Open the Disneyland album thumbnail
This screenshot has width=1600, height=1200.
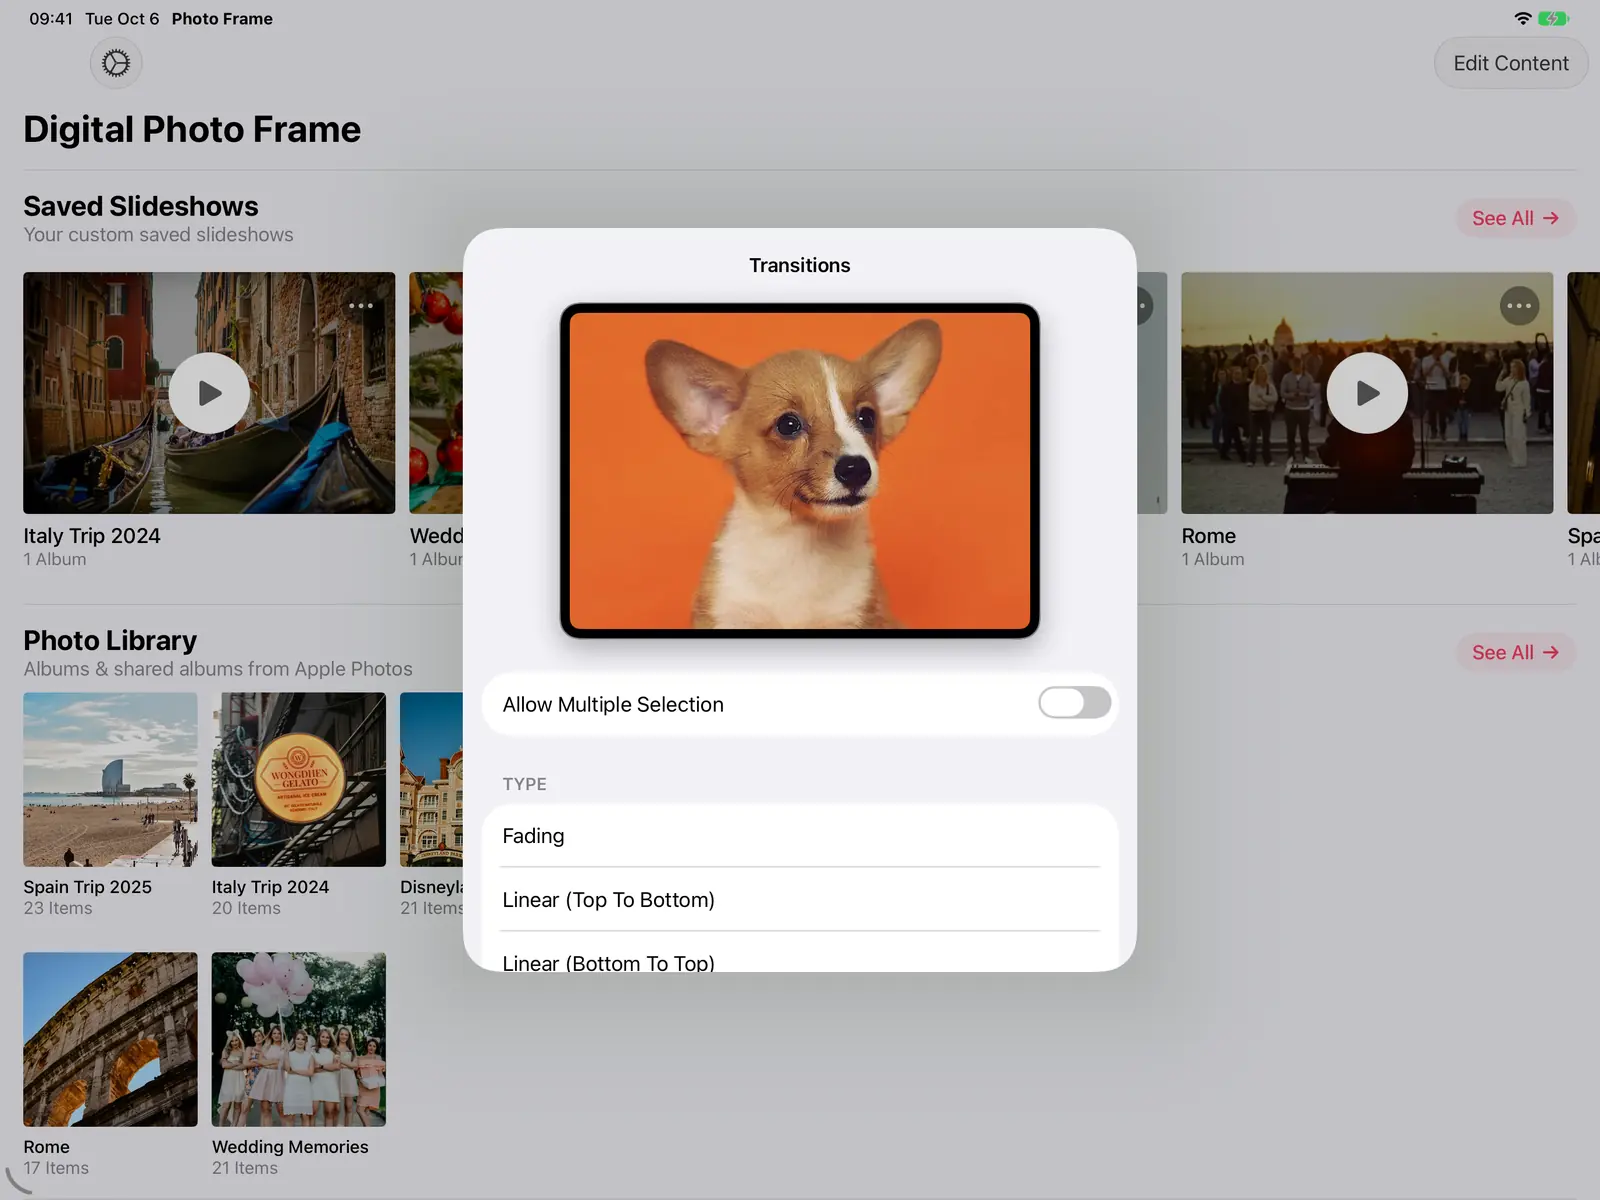432,780
